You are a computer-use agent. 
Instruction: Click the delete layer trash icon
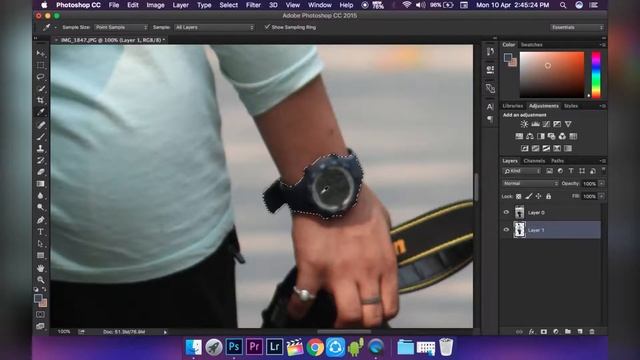[592, 332]
